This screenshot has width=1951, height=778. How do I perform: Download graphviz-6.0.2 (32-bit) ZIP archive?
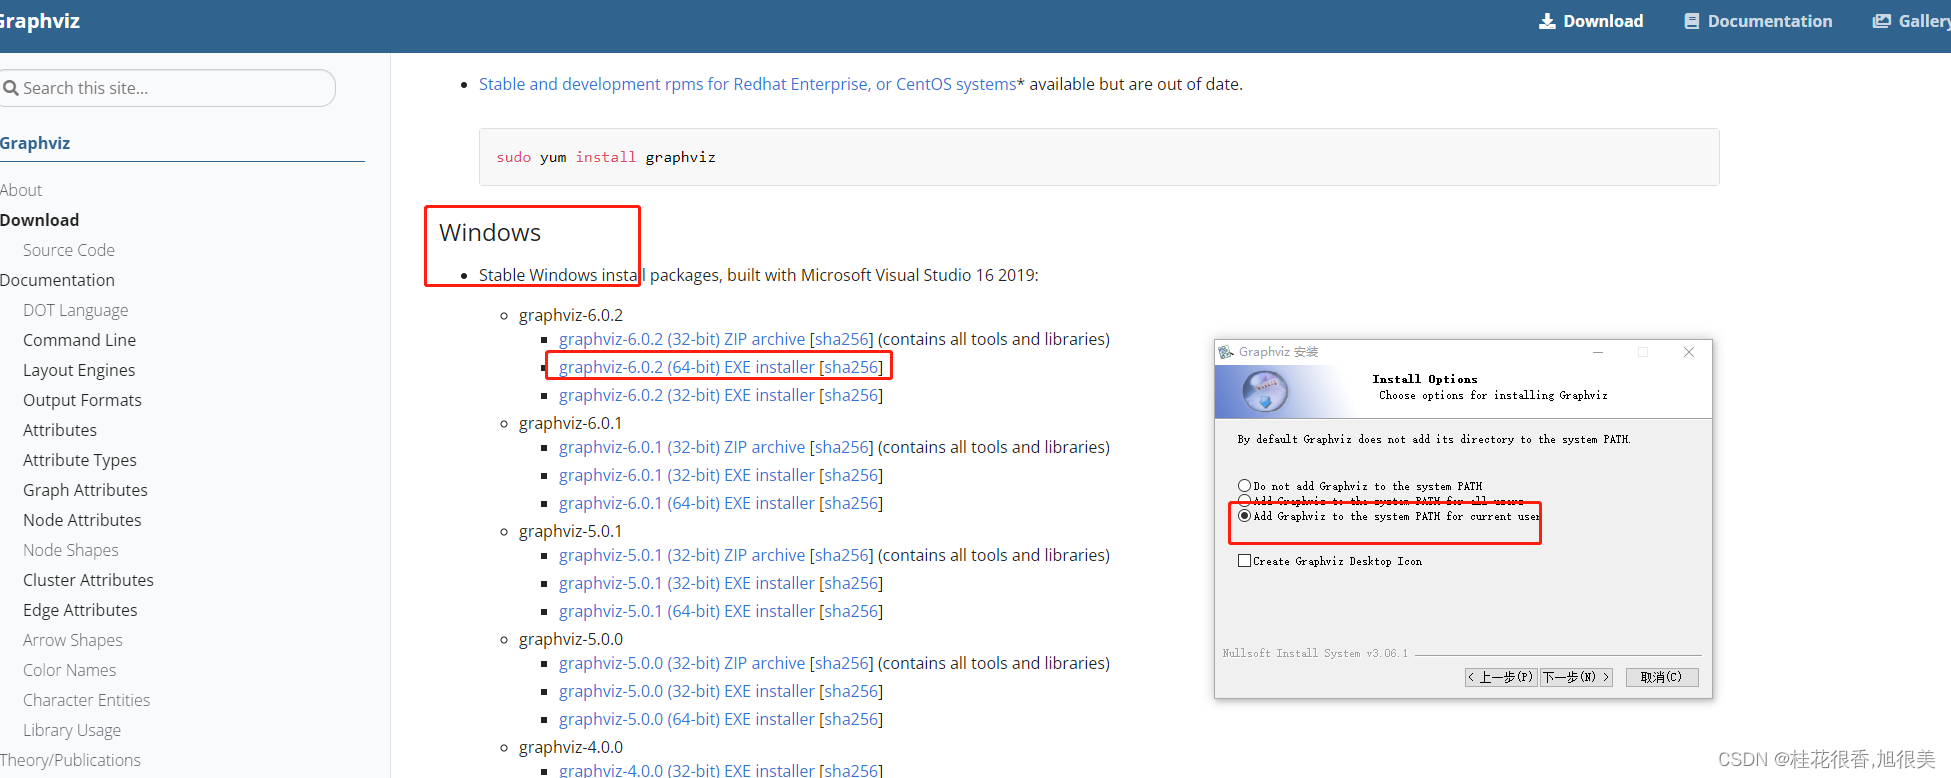(682, 339)
